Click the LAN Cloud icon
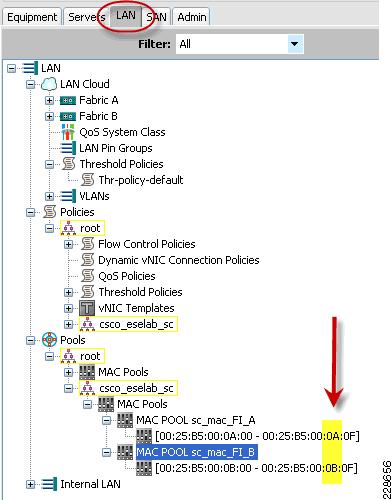 click(49, 84)
